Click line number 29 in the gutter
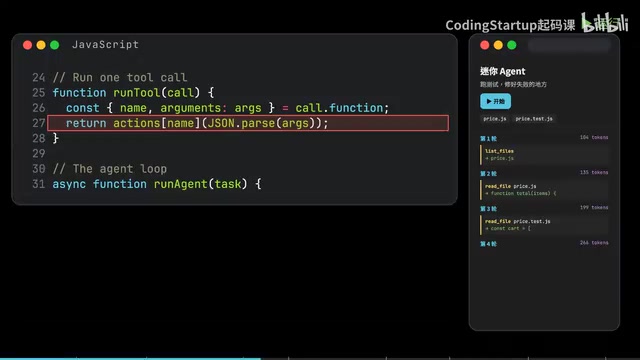Image resolution: width=640 pixels, height=360 pixels. tap(38, 153)
